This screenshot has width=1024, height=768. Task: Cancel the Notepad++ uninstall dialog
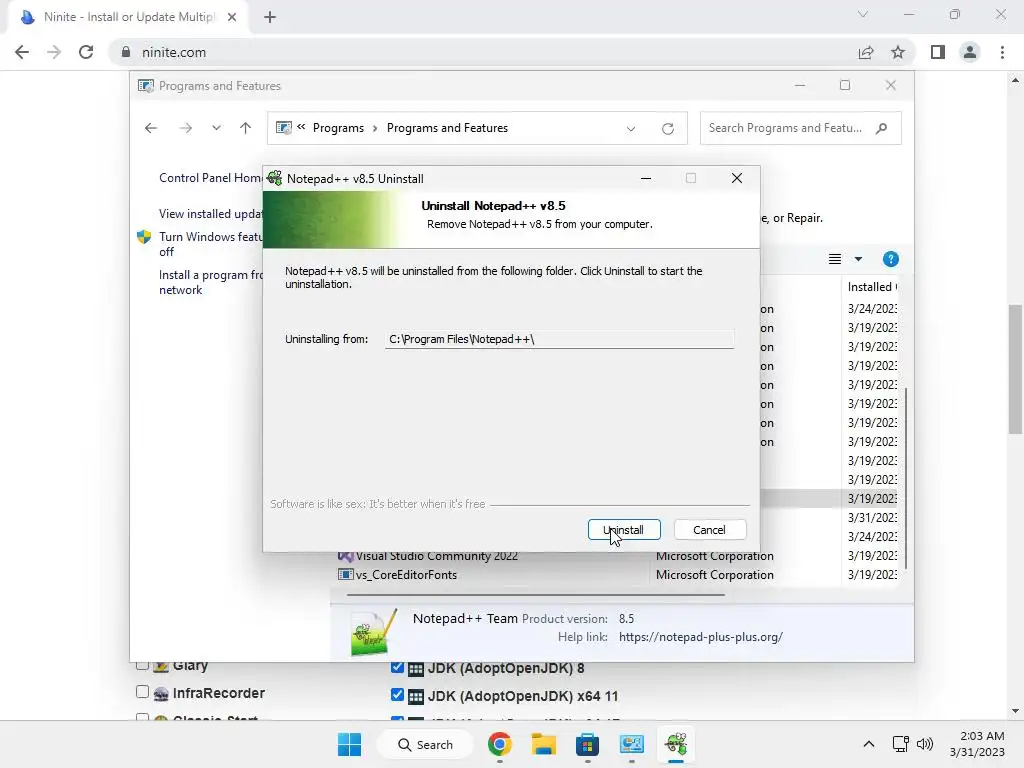(x=709, y=530)
